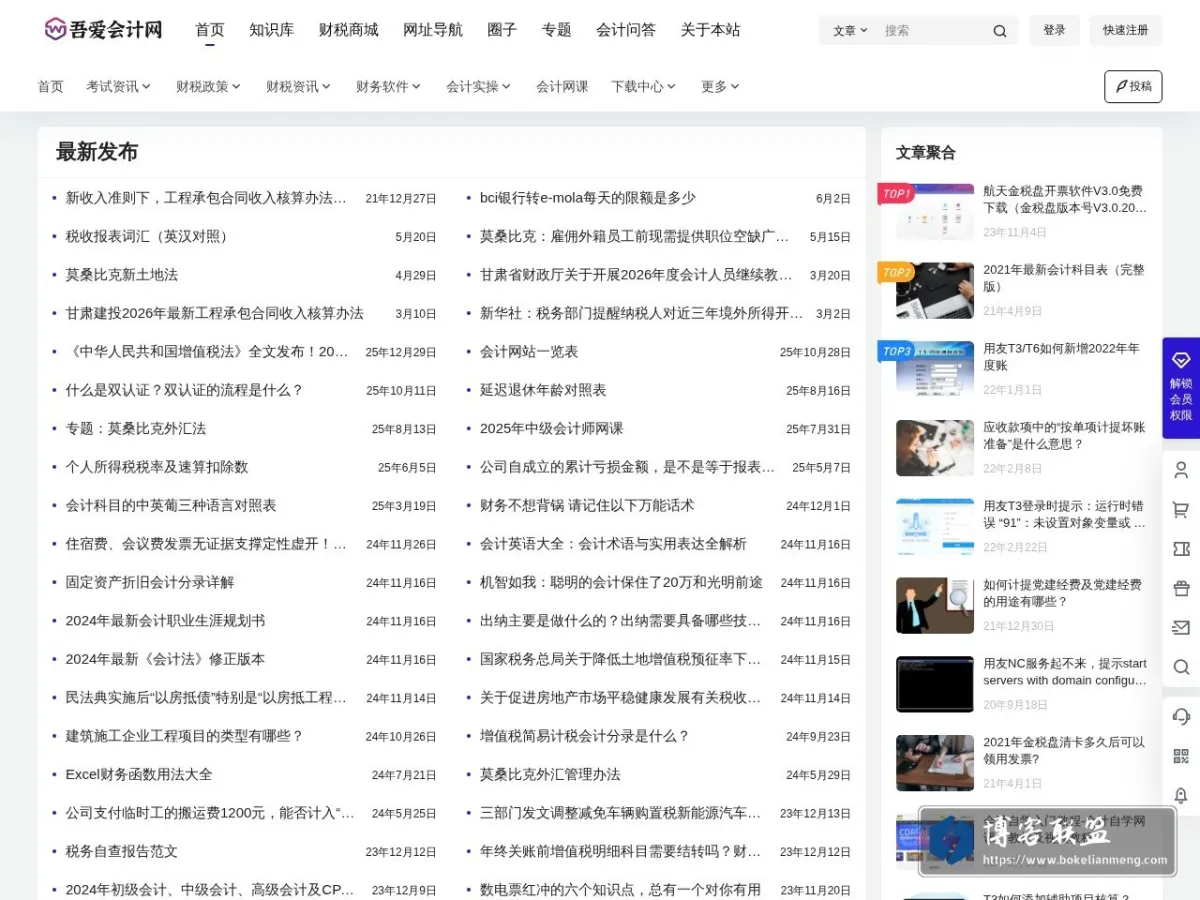
Task: Open the mail envelope icon in right sidebar
Action: click(x=1181, y=627)
